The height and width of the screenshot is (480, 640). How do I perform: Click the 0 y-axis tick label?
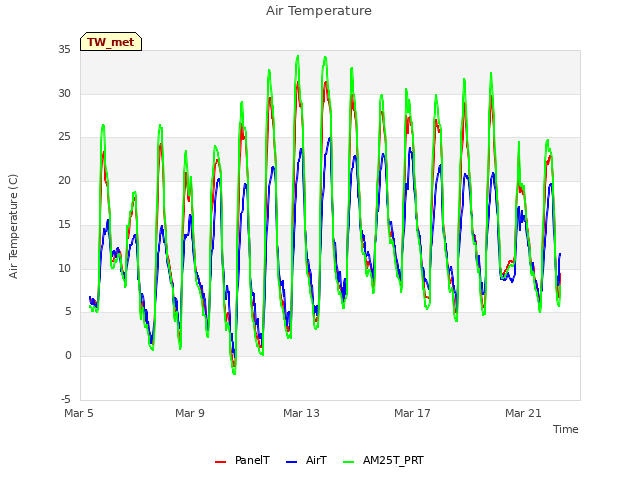[x=68, y=356]
